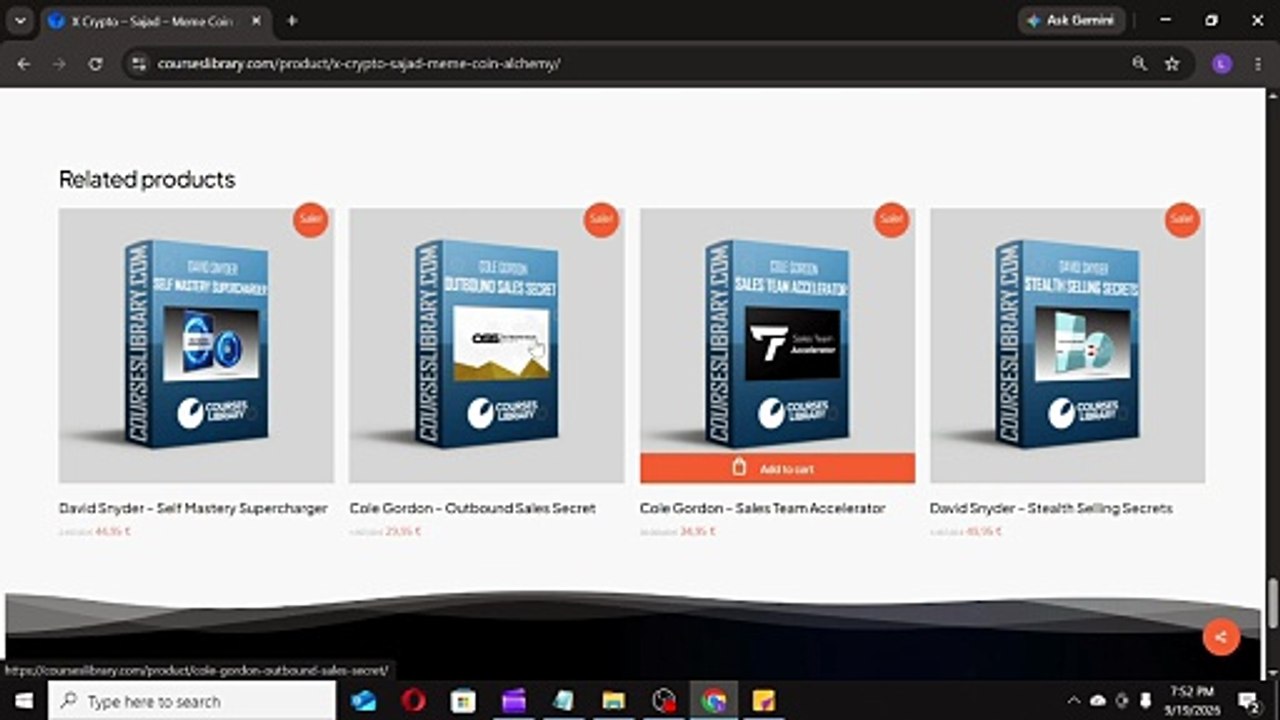This screenshot has height=720, width=1280.
Task: Reload the current page
Action: [x=95, y=63]
